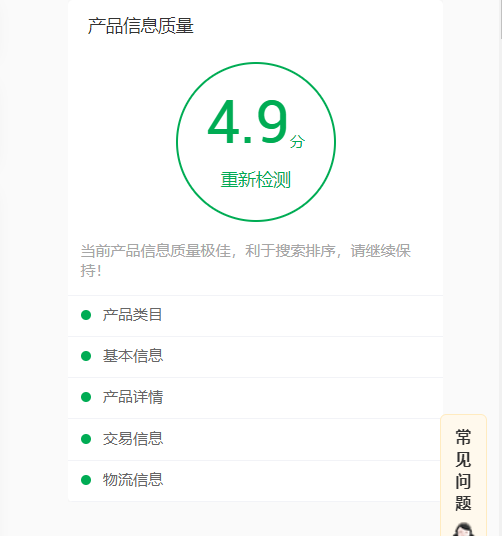Screen dimensions: 502x536
Task: Open the 交易信息 row
Action: tap(255, 439)
